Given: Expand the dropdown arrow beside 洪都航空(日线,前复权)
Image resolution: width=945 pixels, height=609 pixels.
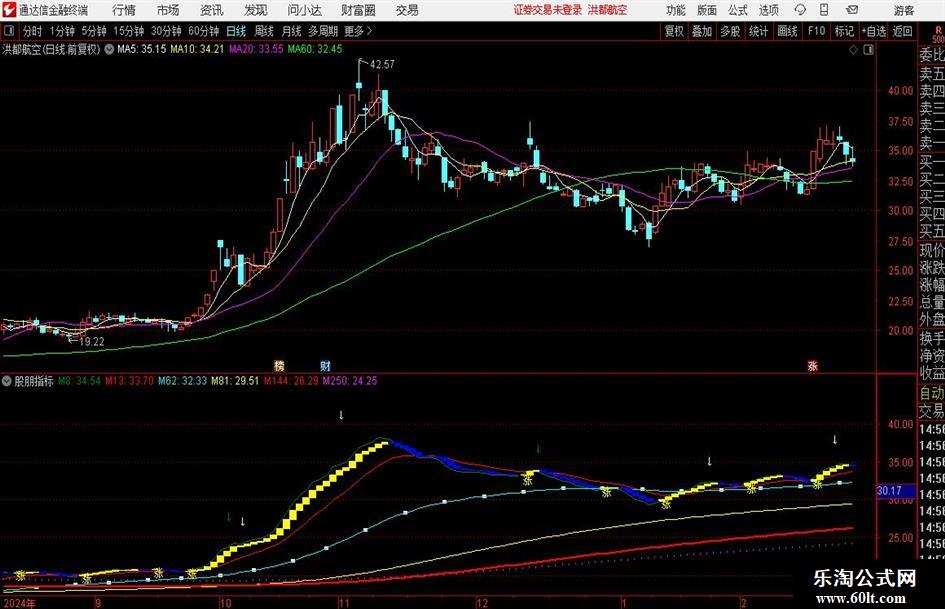Looking at the screenshot, I should 109,49.
